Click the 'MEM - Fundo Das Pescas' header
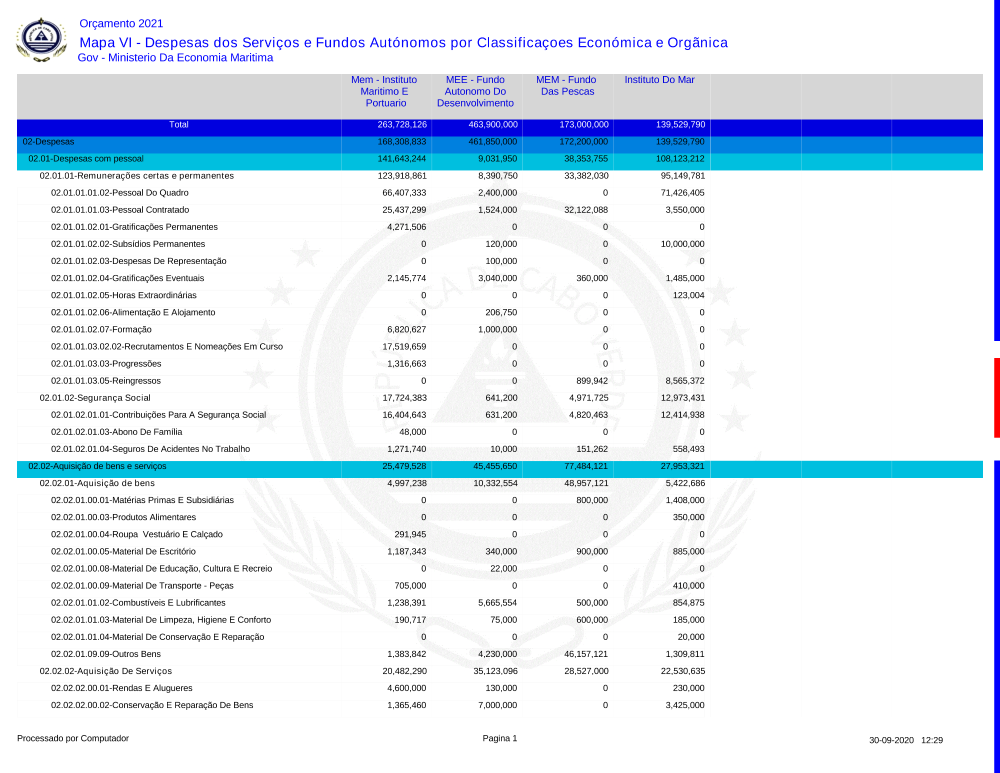This screenshot has height=773, width=1000. pos(566,85)
